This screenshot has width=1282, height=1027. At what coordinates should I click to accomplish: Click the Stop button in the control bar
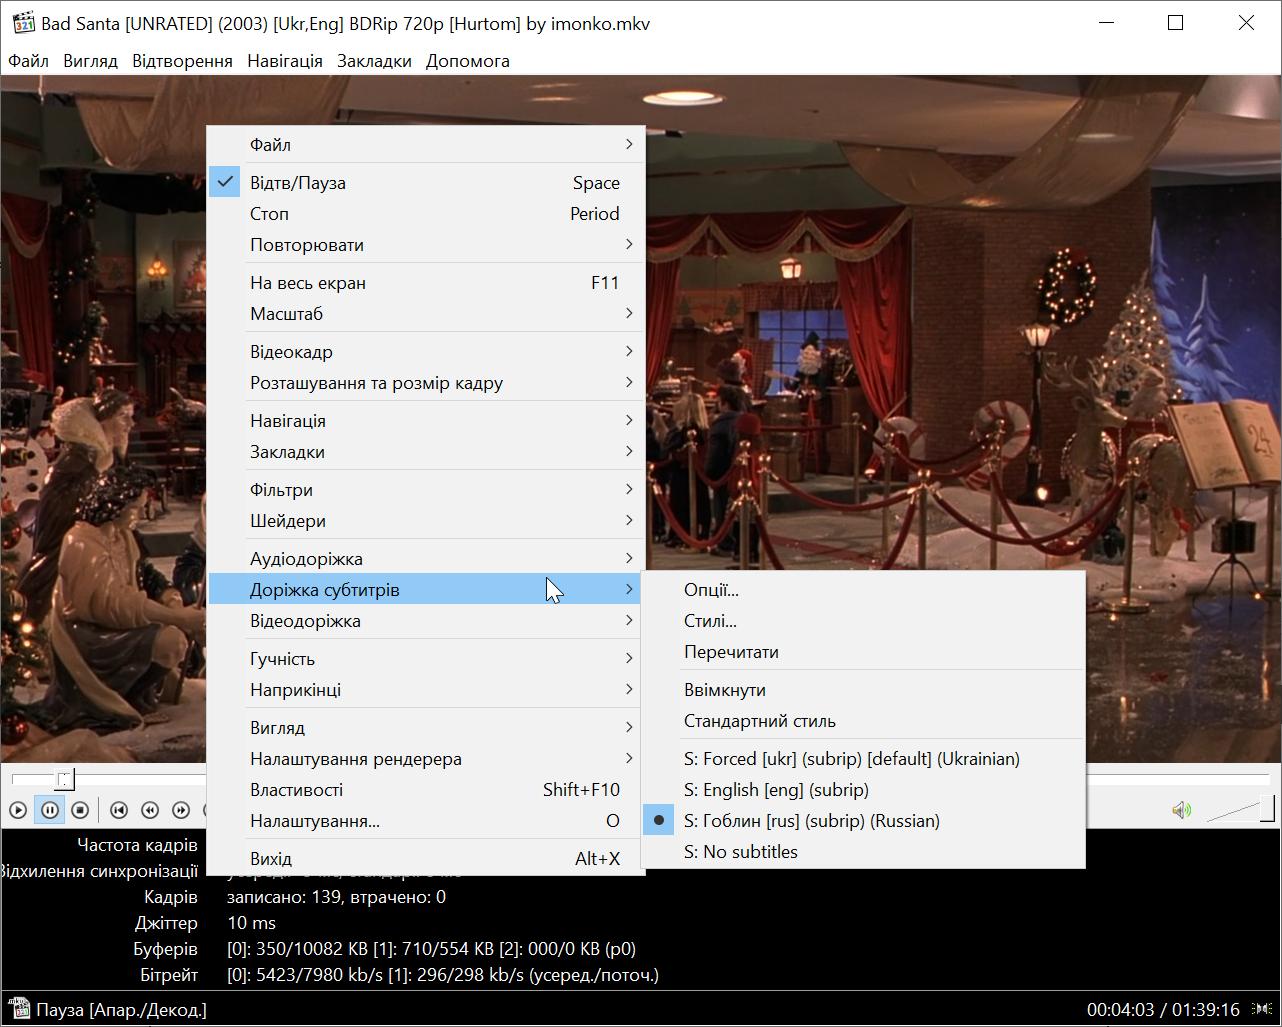click(81, 810)
